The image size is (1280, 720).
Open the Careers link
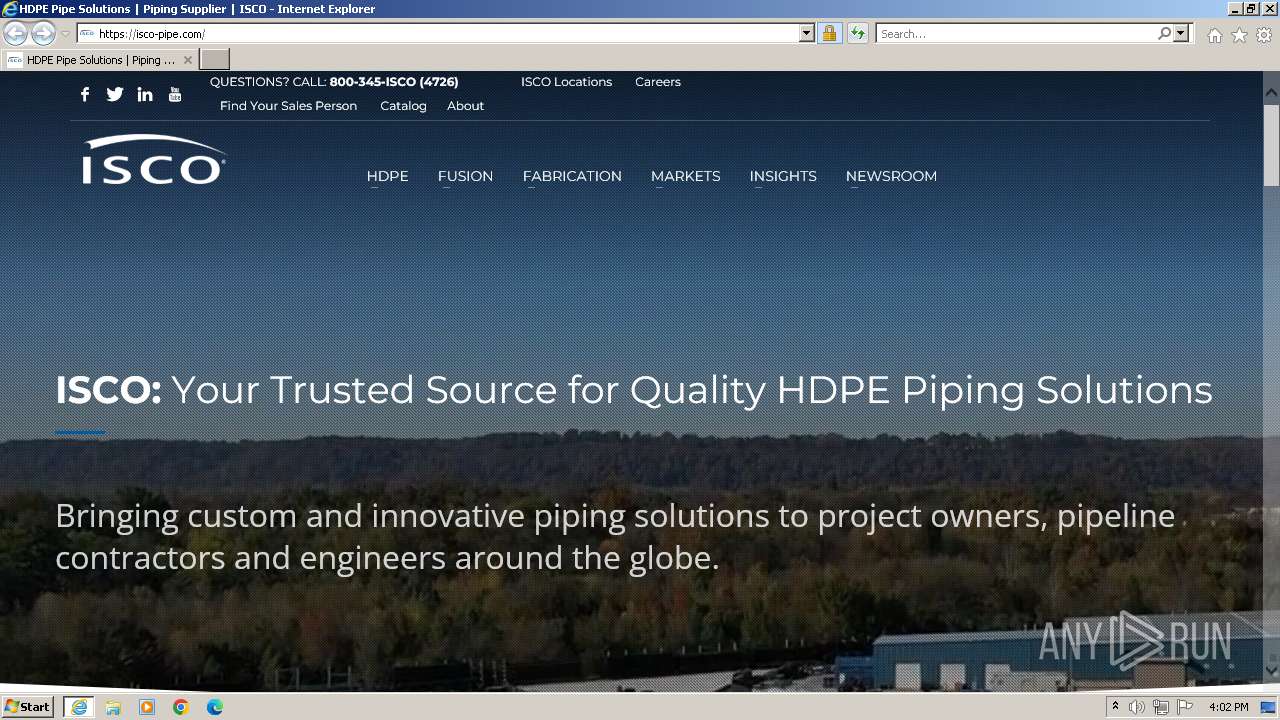[x=658, y=82]
